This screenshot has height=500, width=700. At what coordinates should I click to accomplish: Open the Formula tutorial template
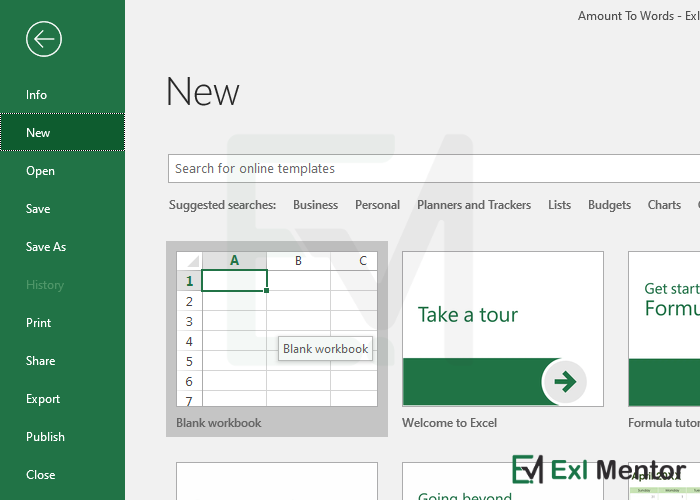pyautogui.click(x=664, y=329)
